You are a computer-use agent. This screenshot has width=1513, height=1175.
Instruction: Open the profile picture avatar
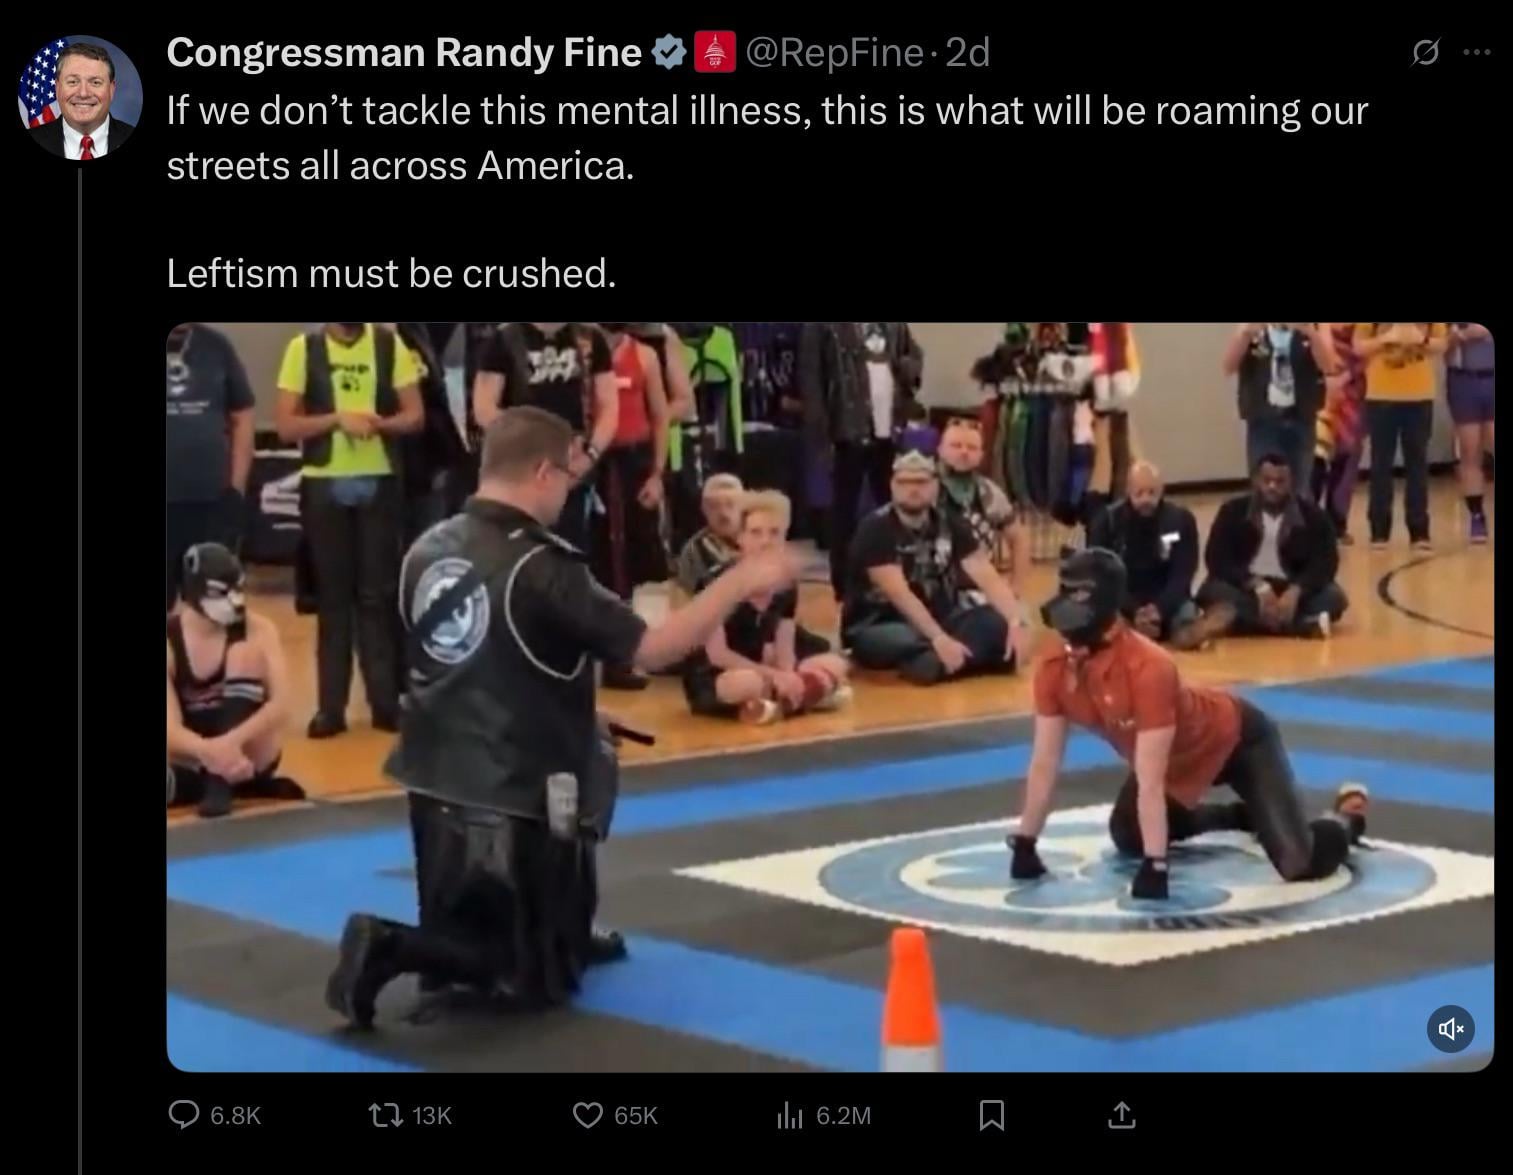click(80, 97)
